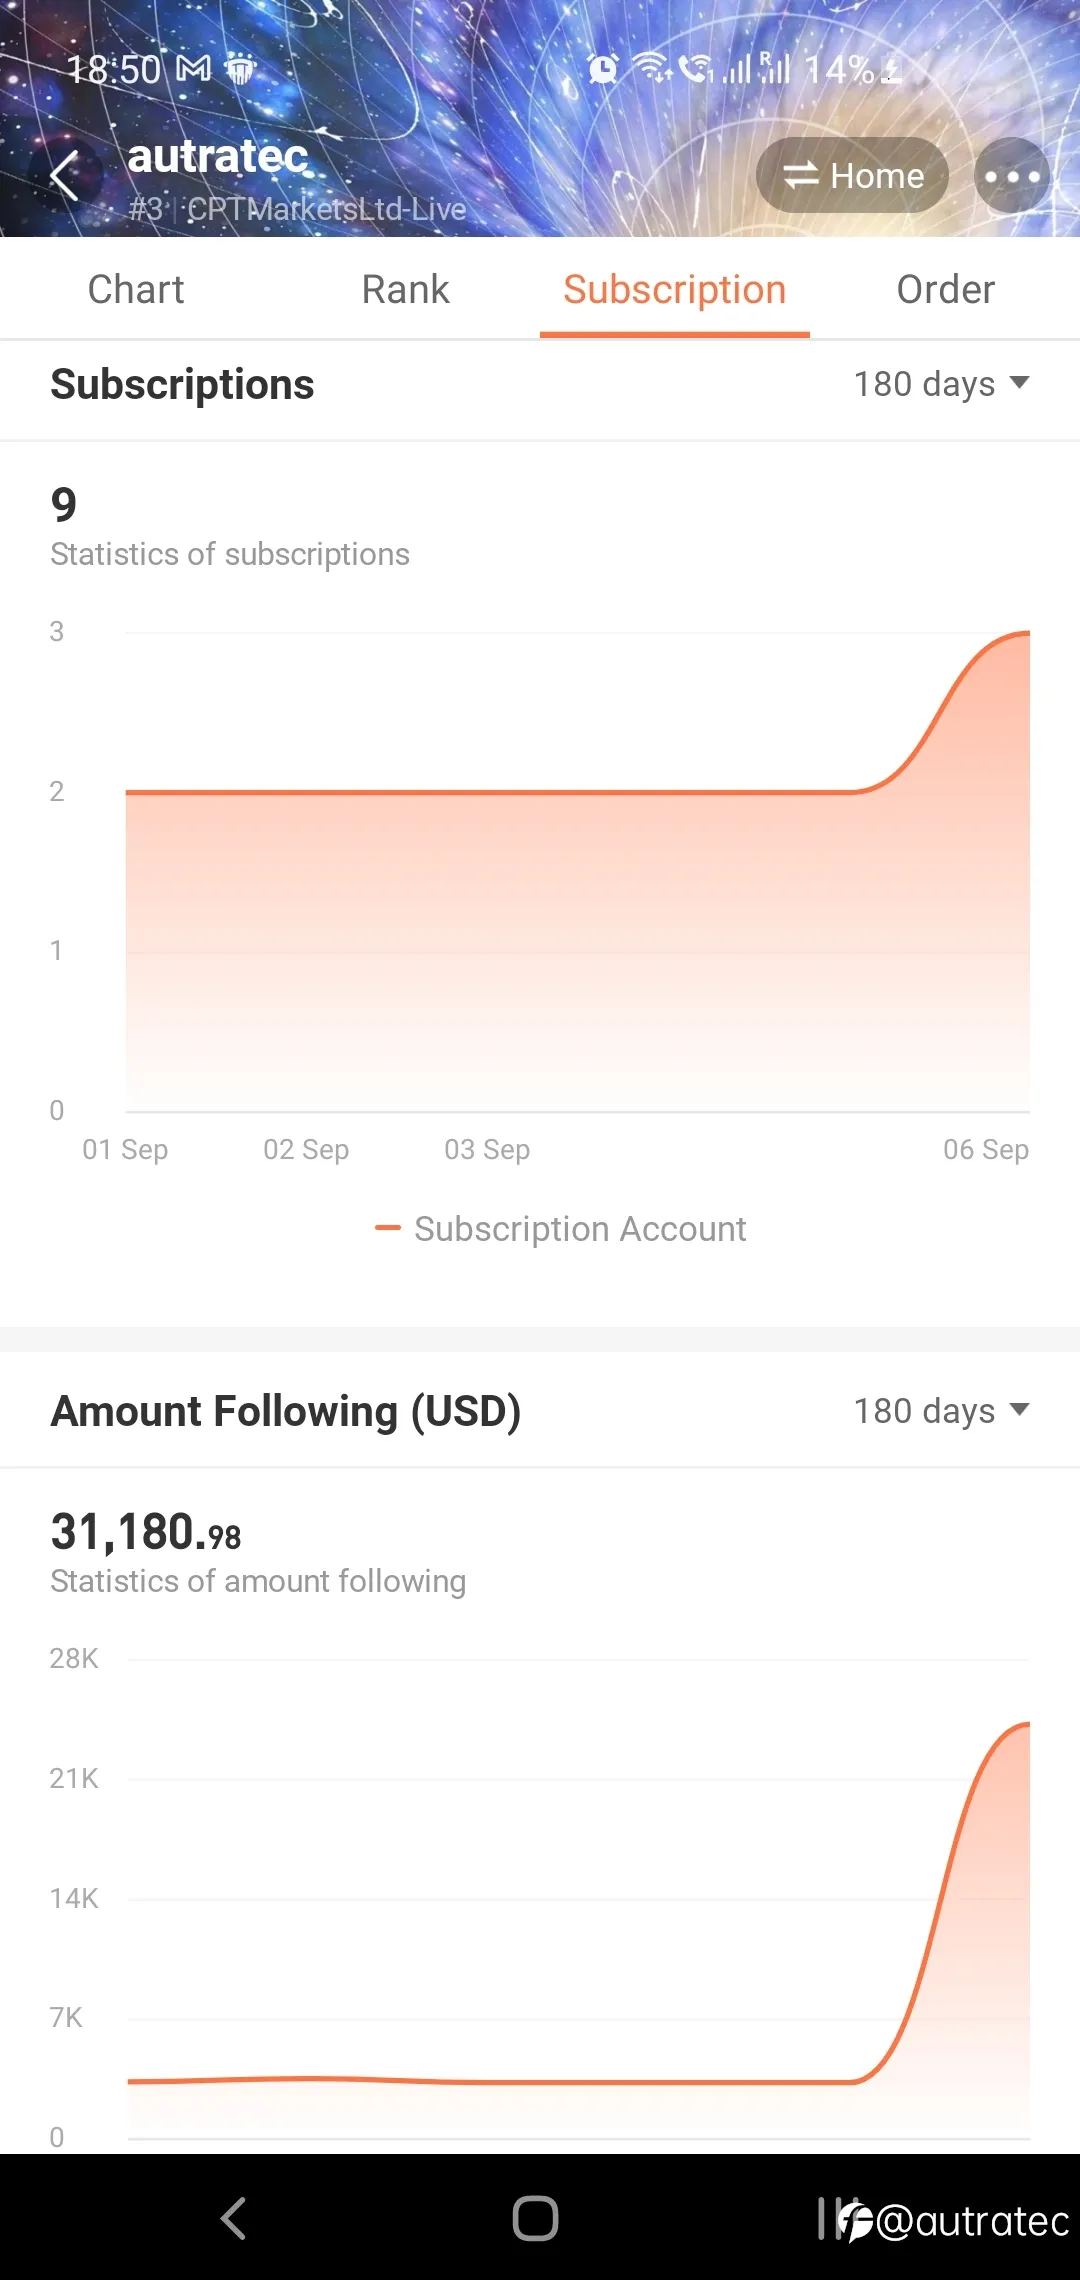Select the 06 Sep point on subscriptions chart
Viewport: 1080px width, 2280px height.
[x=1028, y=633]
